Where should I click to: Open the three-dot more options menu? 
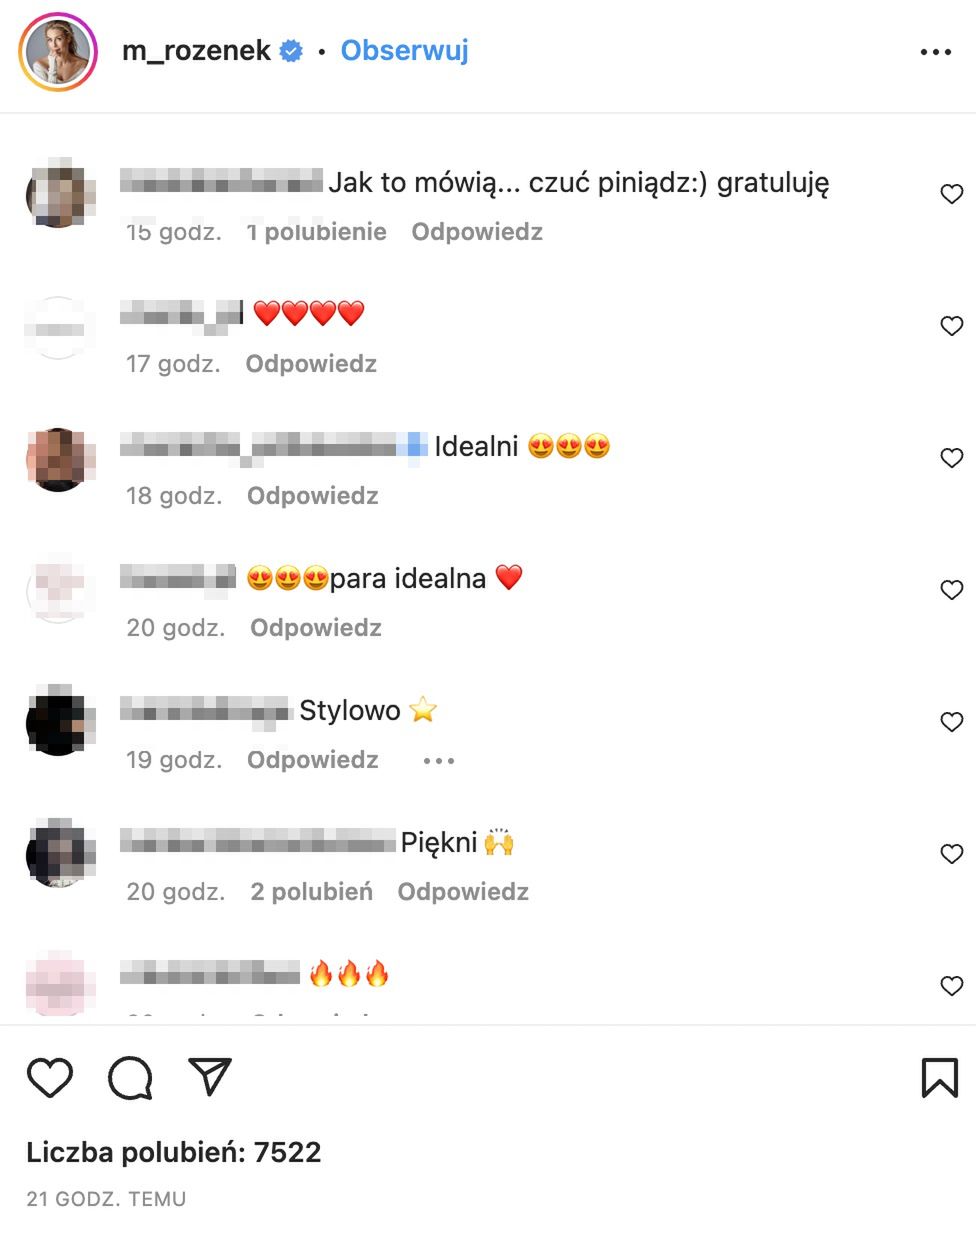tap(936, 52)
